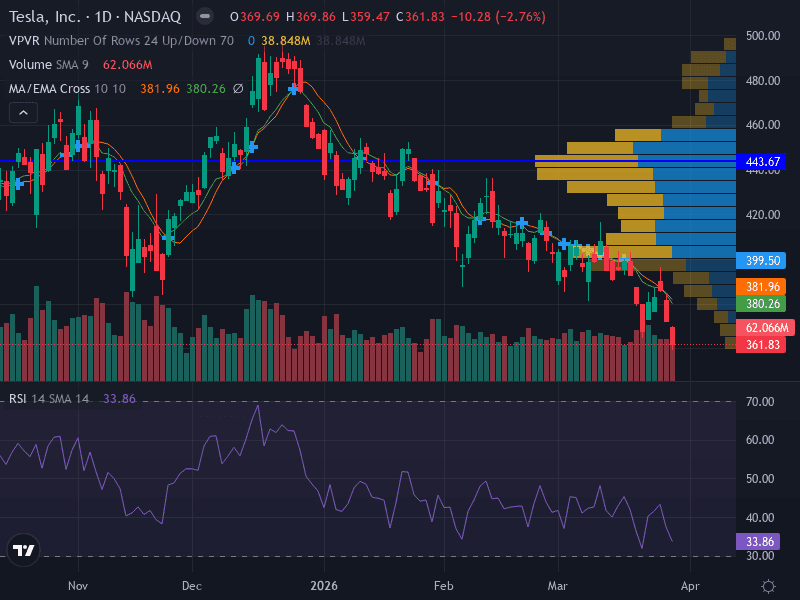Click the yellow 38.848M VPVR value
800x600 pixels.
pos(286,41)
